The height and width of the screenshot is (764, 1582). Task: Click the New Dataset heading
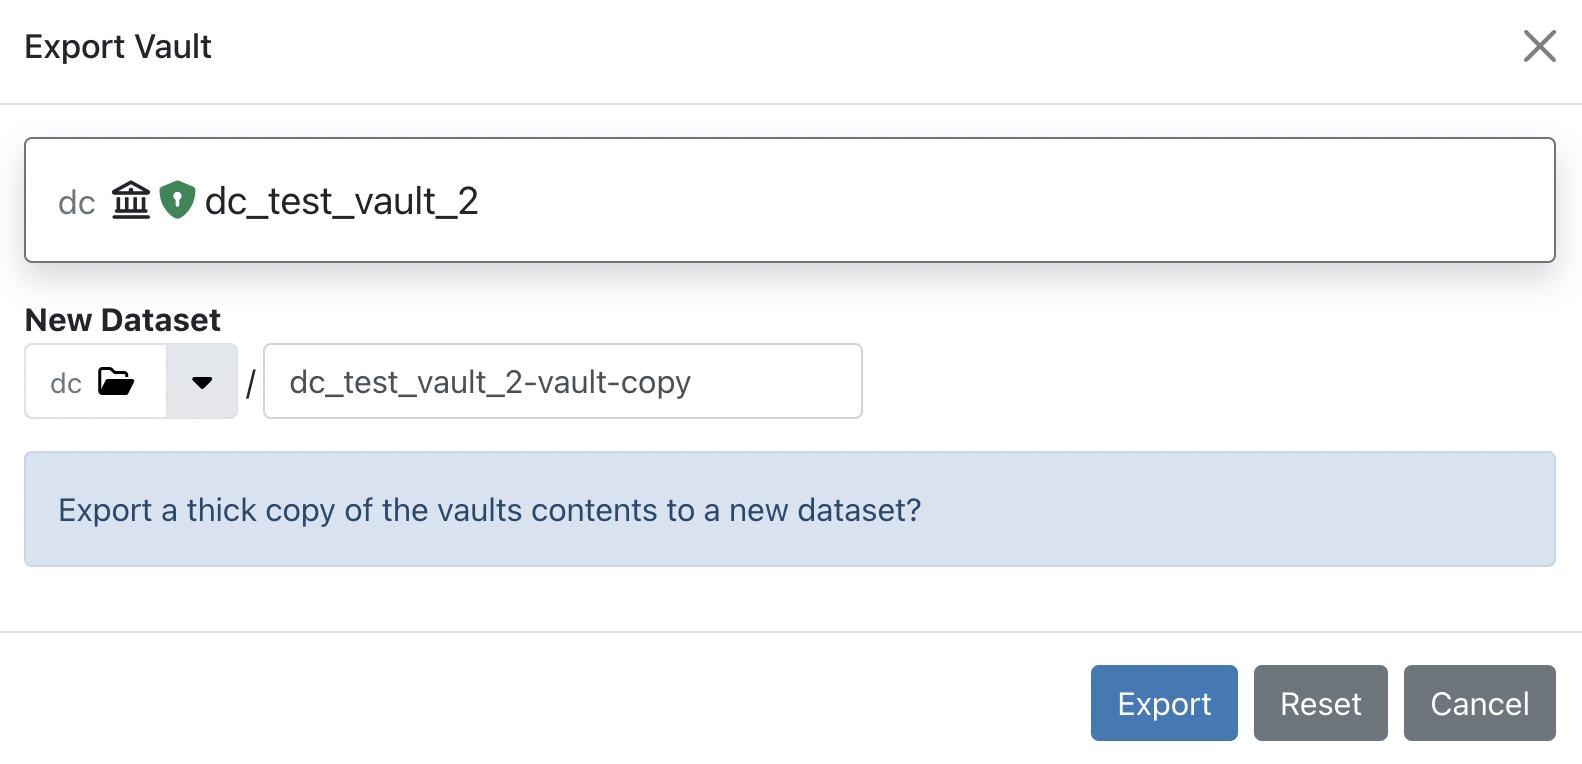point(122,319)
